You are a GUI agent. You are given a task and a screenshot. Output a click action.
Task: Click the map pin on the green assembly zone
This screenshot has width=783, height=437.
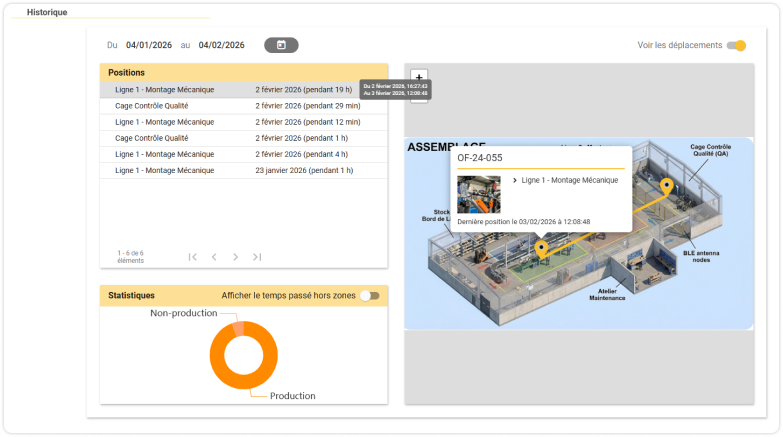pos(541,249)
